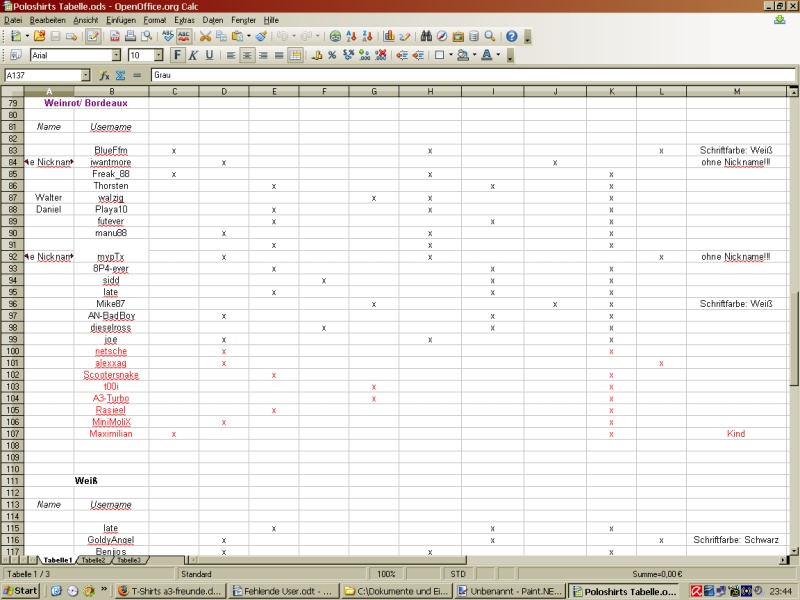Open the Paste options dropdown arrow
This screenshot has width=800, height=600.
[248, 36]
